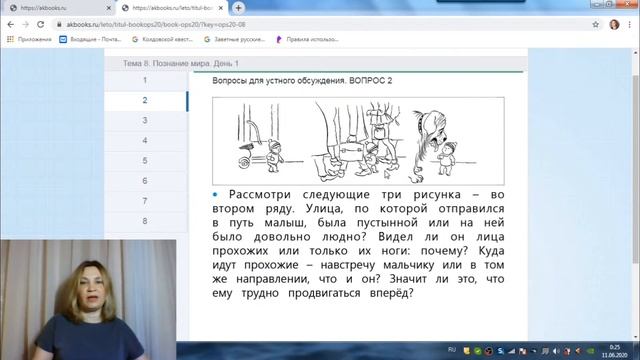Click the lock icon in address bar
The height and width of the screenshot is (360, 640).
point(59,24)
